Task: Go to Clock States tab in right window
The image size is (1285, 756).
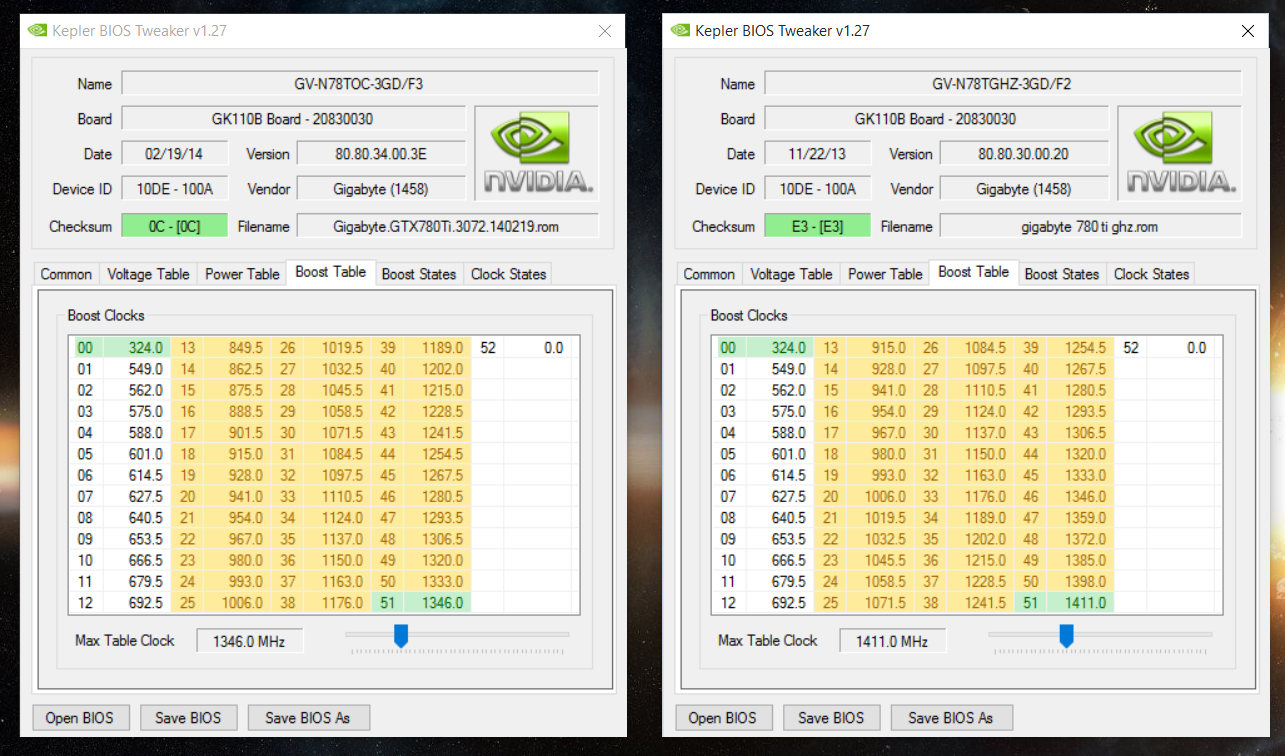Action: point(1151,274)
